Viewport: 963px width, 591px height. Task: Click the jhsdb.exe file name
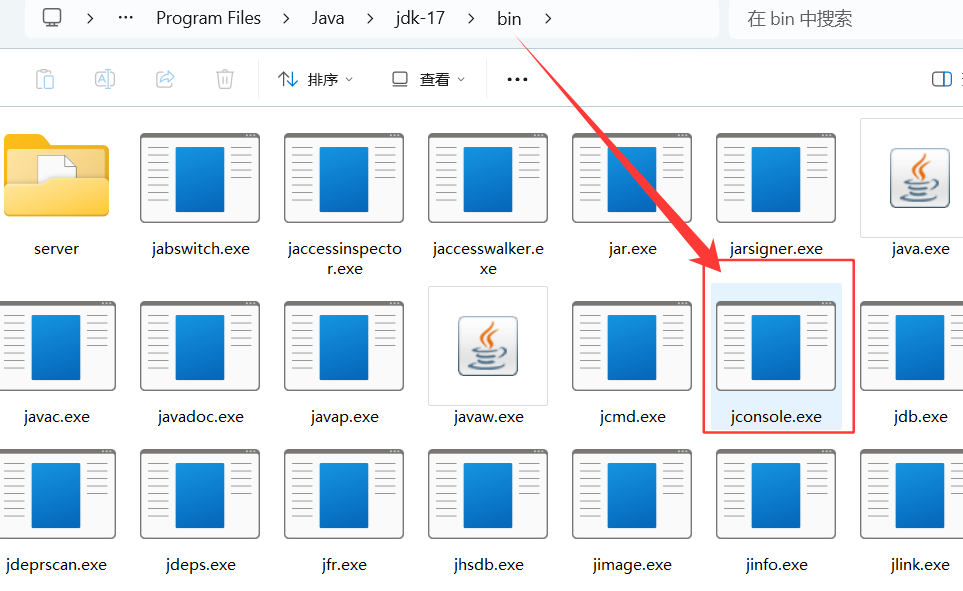point(488,565)
